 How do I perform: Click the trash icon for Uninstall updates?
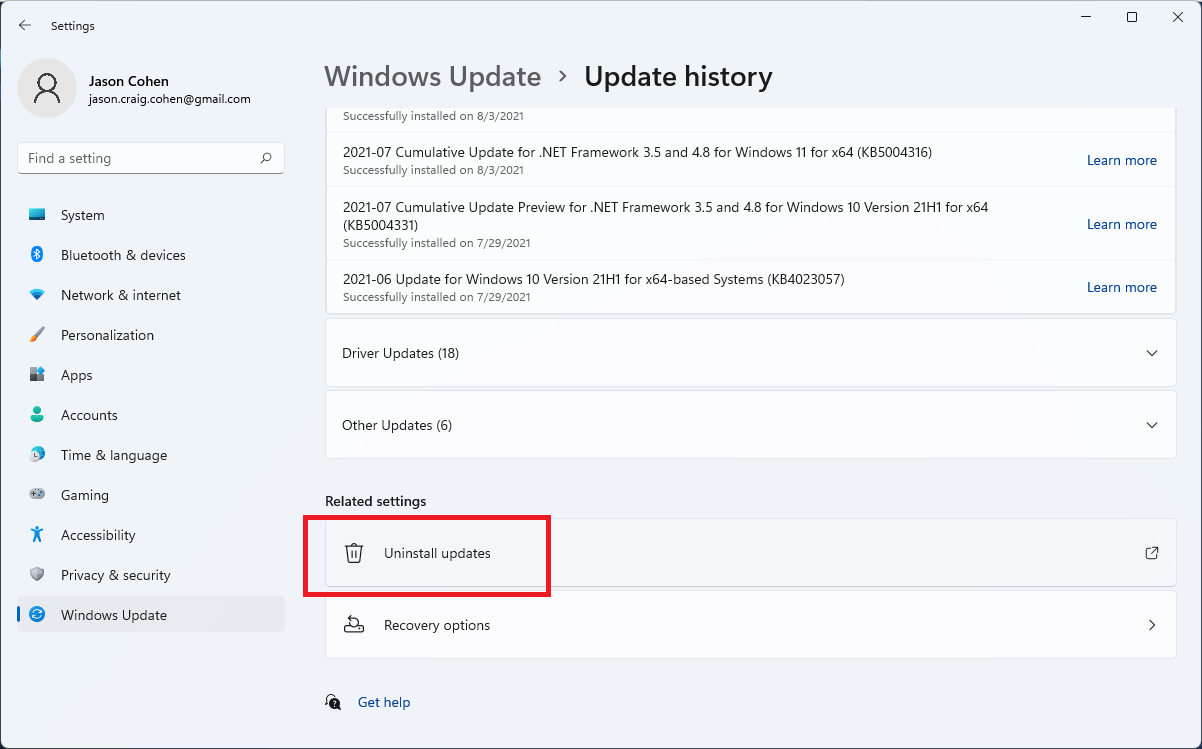354,553
